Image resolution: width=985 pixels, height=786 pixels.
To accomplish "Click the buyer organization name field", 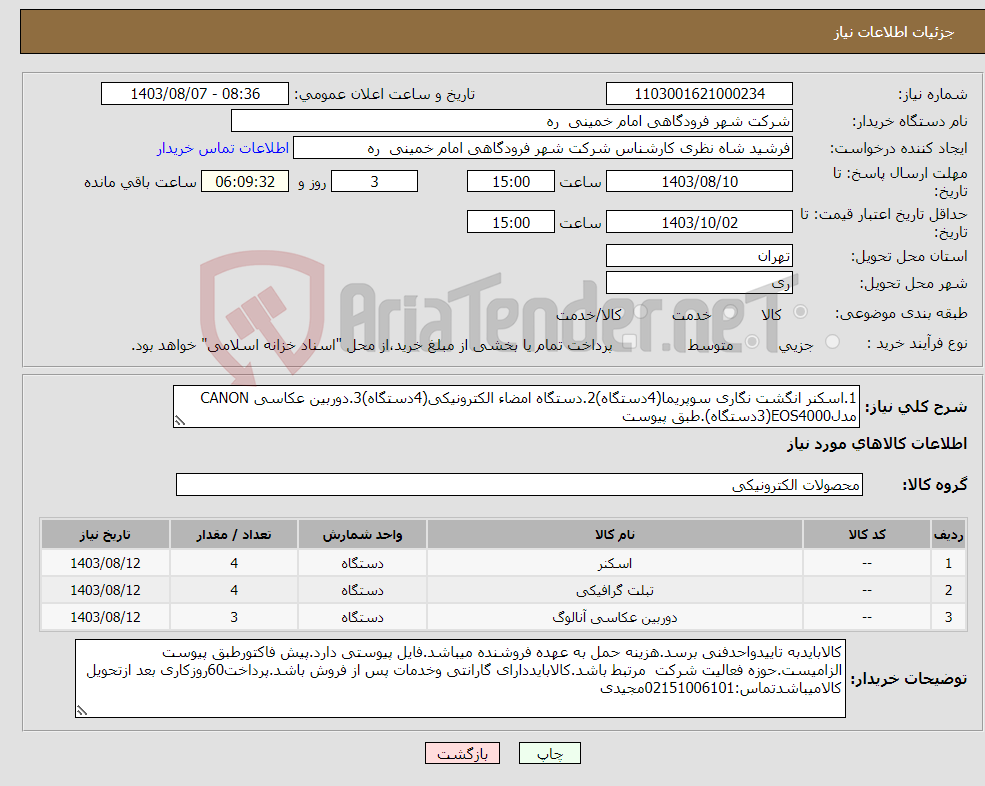I will (512, 121).
